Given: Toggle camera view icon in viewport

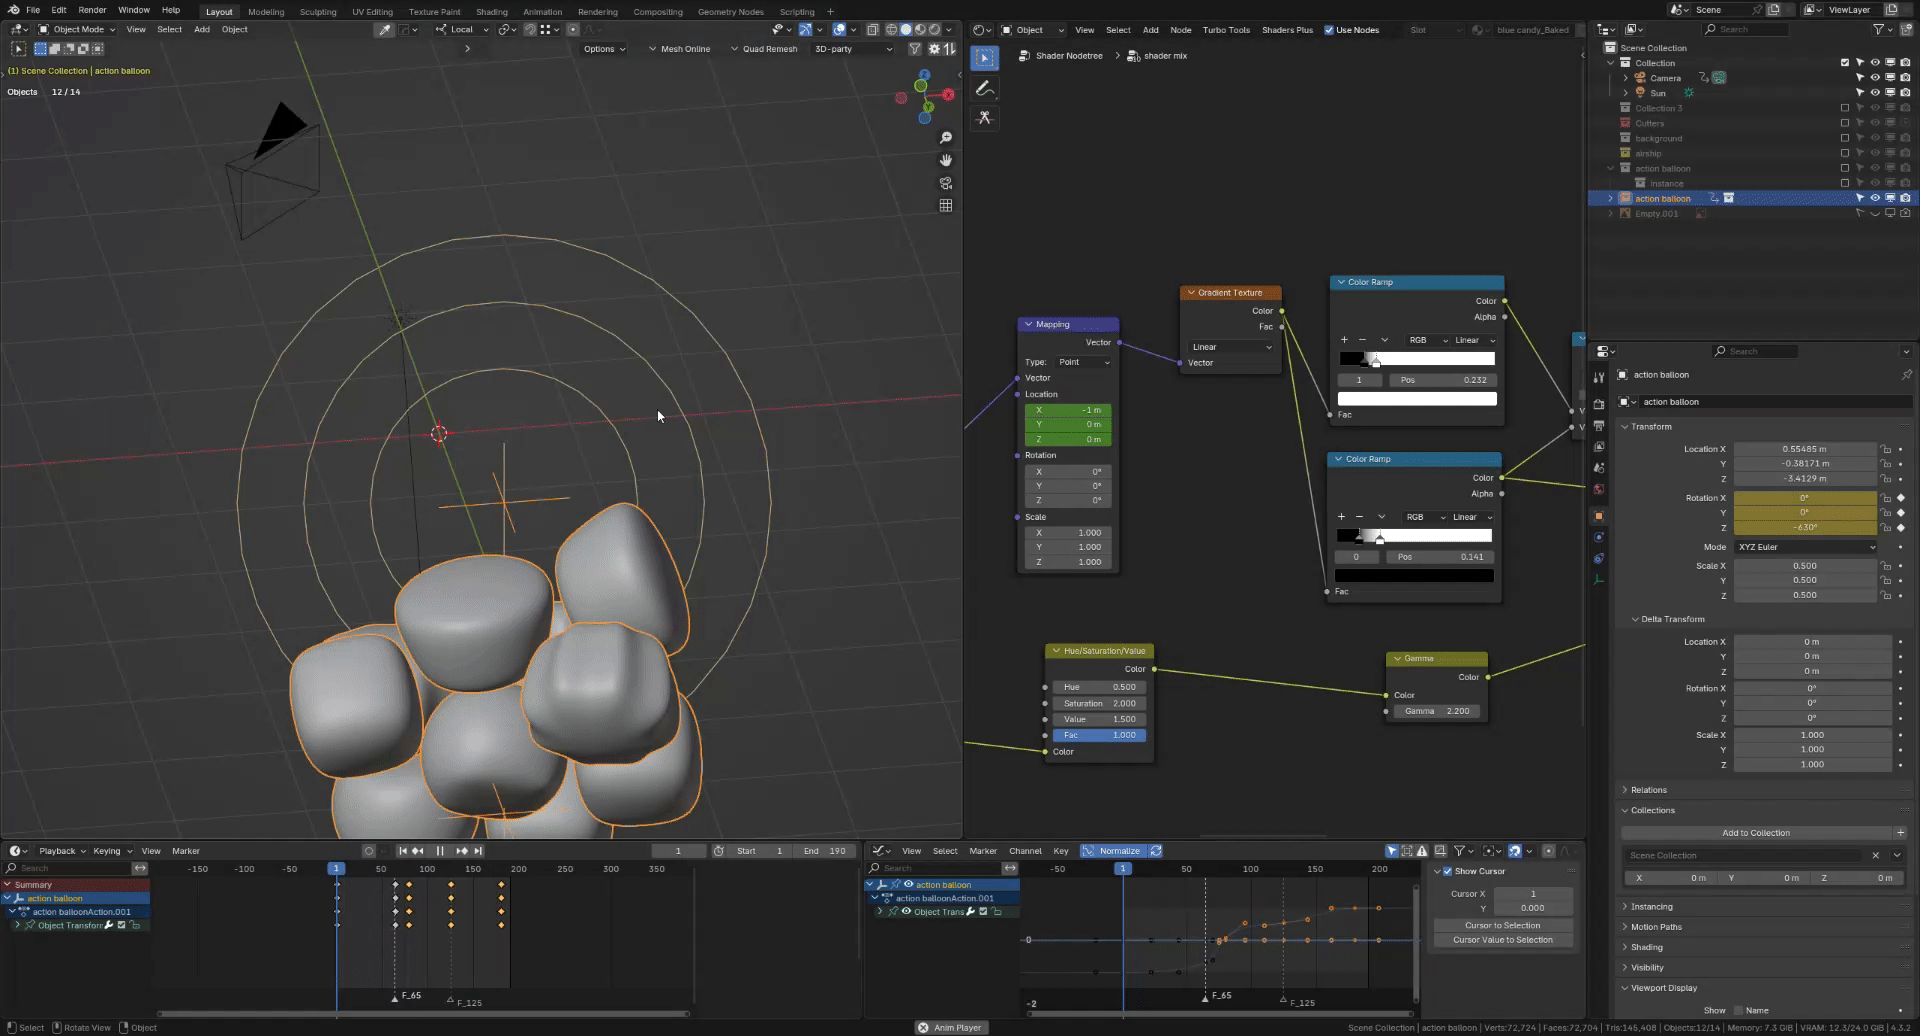Looking at the screenshot, I should (945, 183).
